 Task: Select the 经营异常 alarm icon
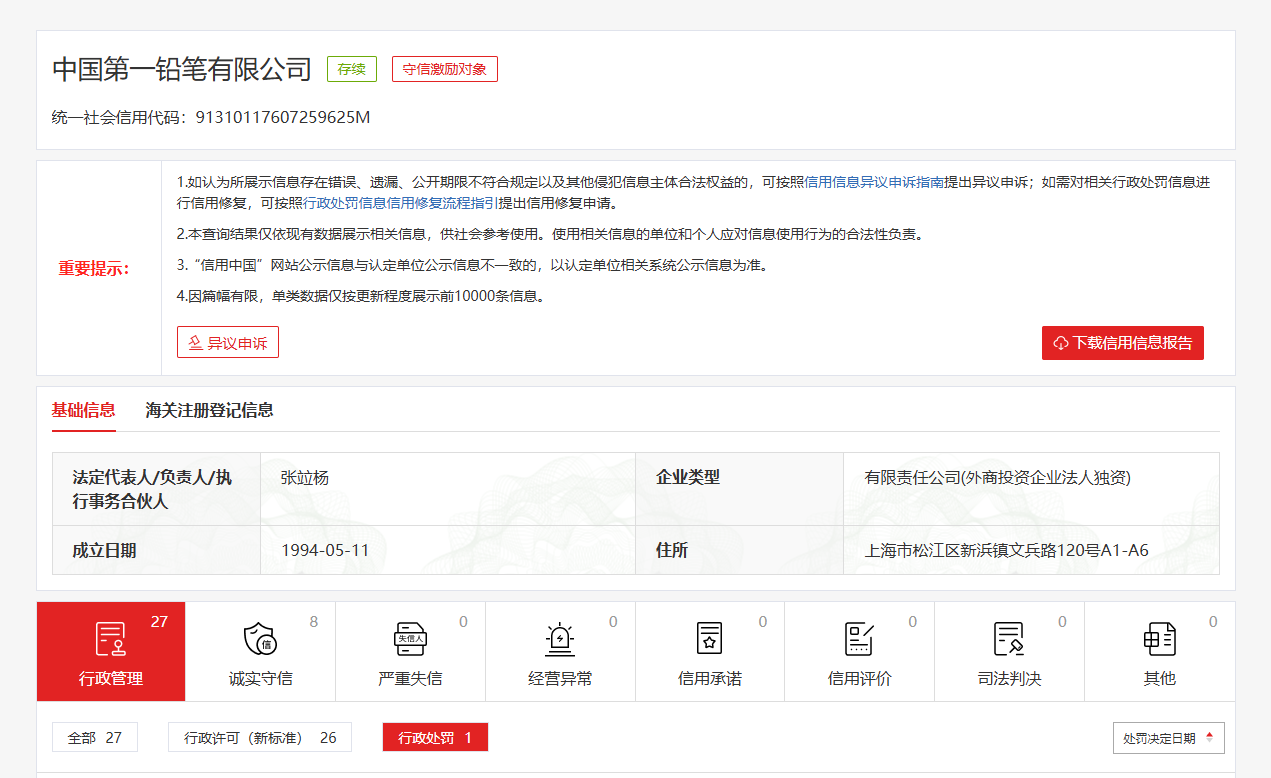(x=560, y=638)
